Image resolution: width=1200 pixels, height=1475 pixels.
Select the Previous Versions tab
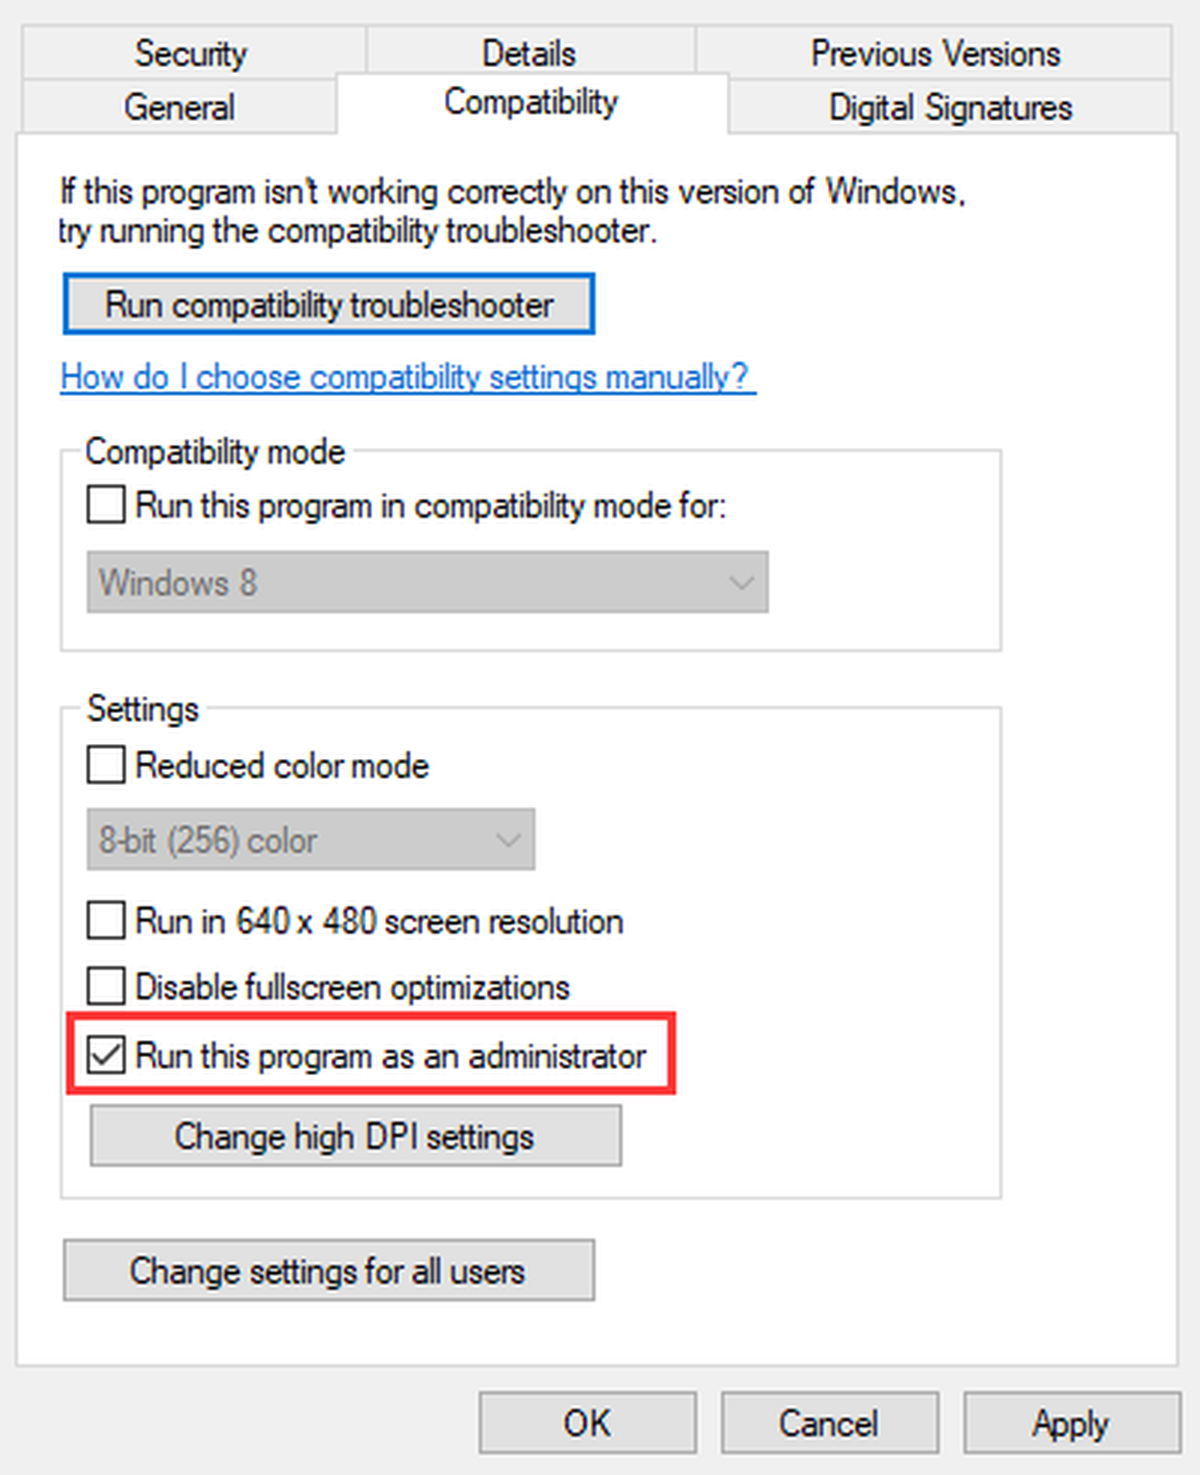[x=934, y=53]
